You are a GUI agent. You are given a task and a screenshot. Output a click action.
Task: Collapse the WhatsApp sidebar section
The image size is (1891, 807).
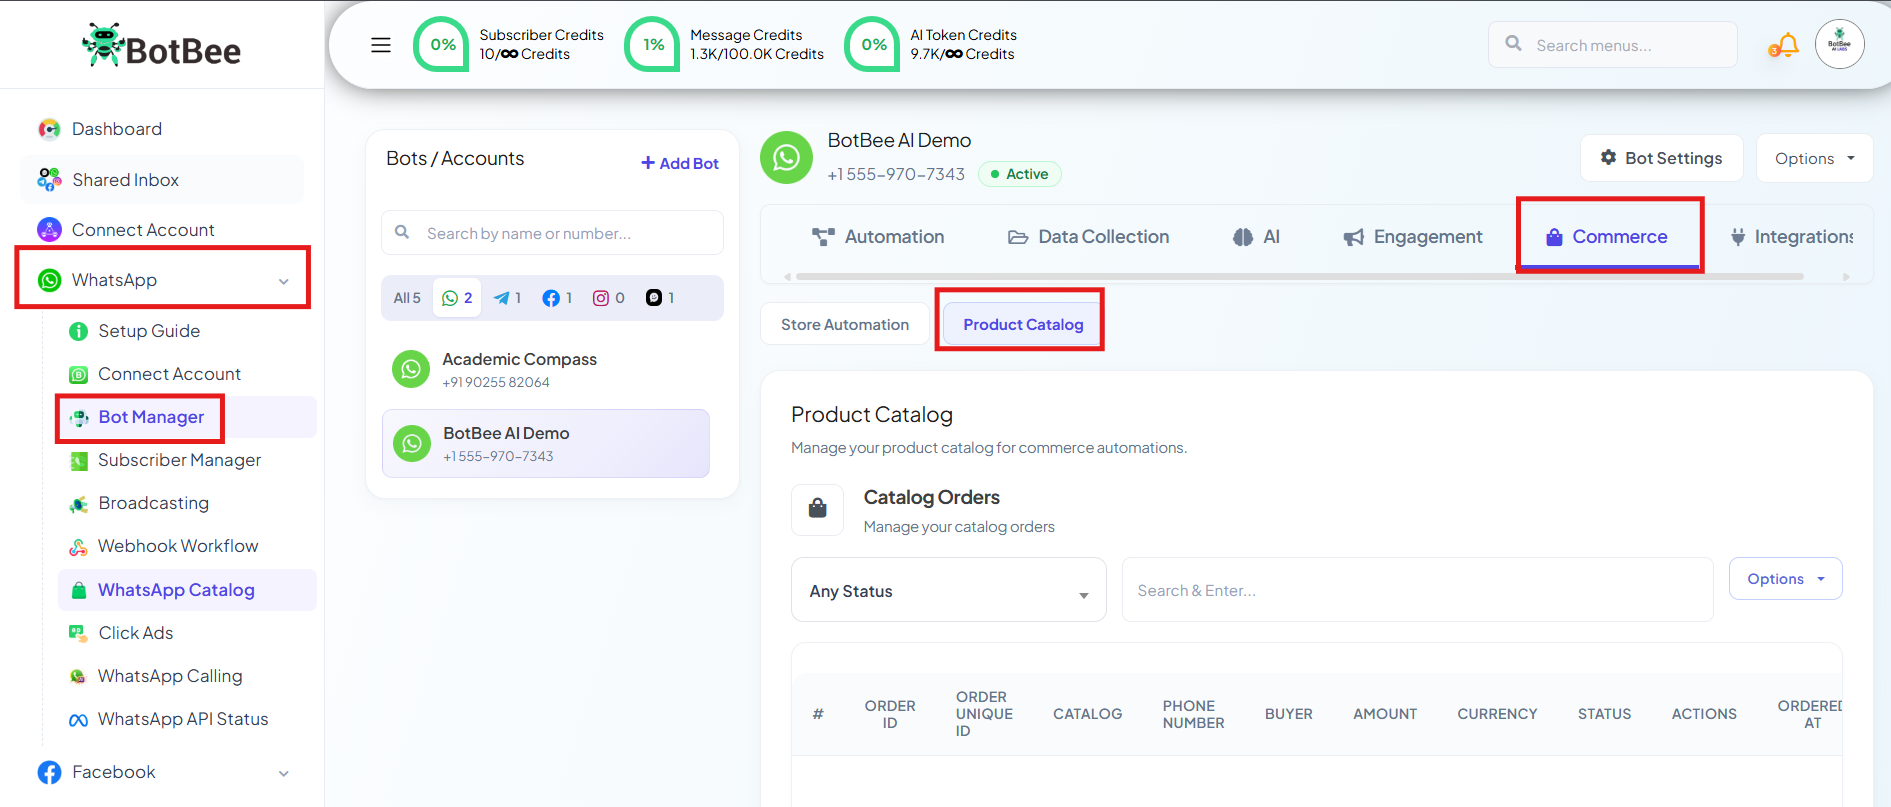coord(162,280)
